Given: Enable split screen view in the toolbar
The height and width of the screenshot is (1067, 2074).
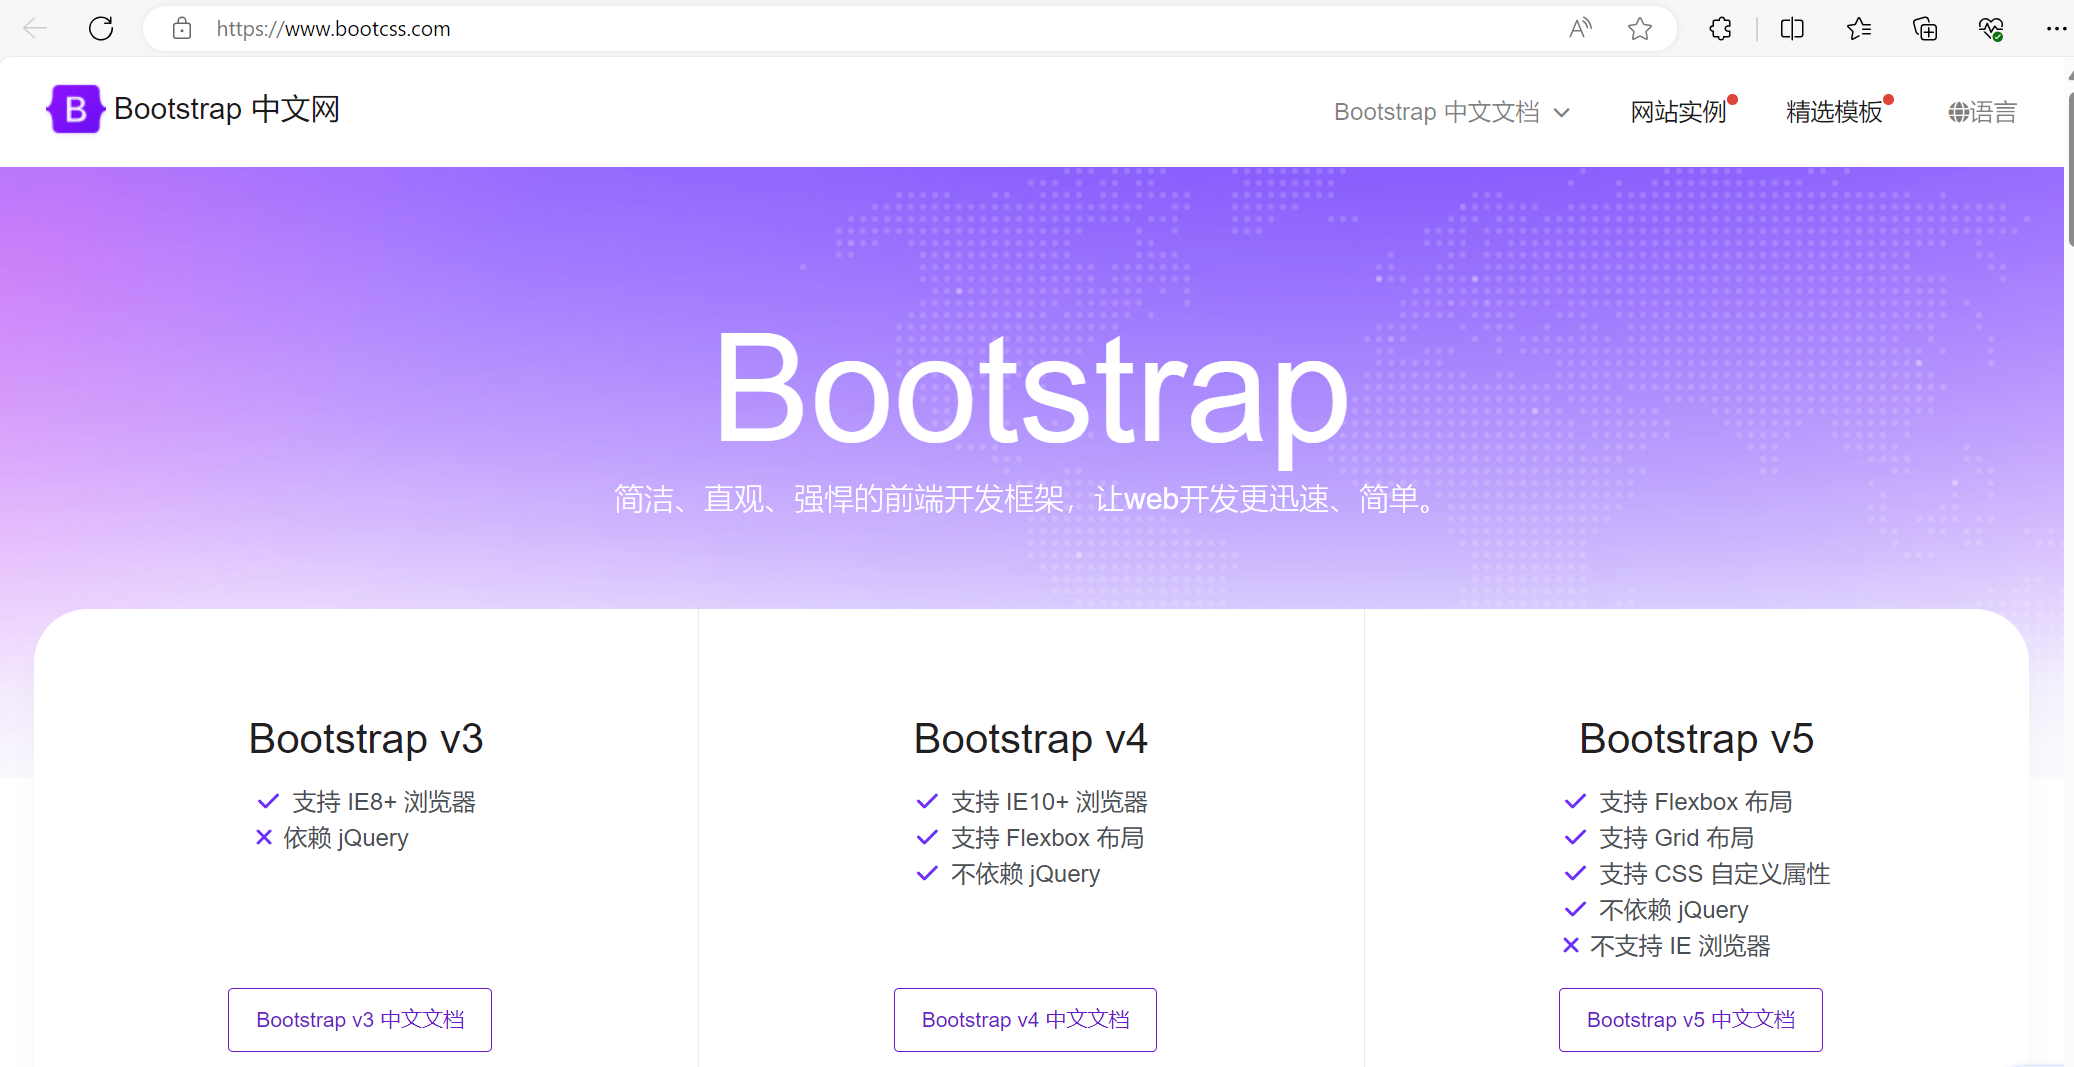Looking at the screenshot, I should (x=1791, y=29).
